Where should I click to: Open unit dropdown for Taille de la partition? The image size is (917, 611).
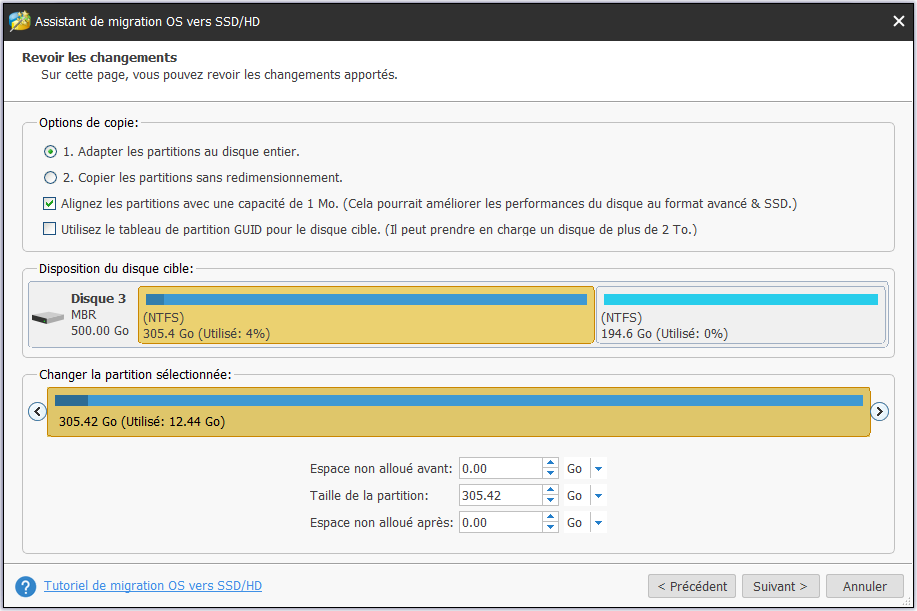click(x=598, y=496)
